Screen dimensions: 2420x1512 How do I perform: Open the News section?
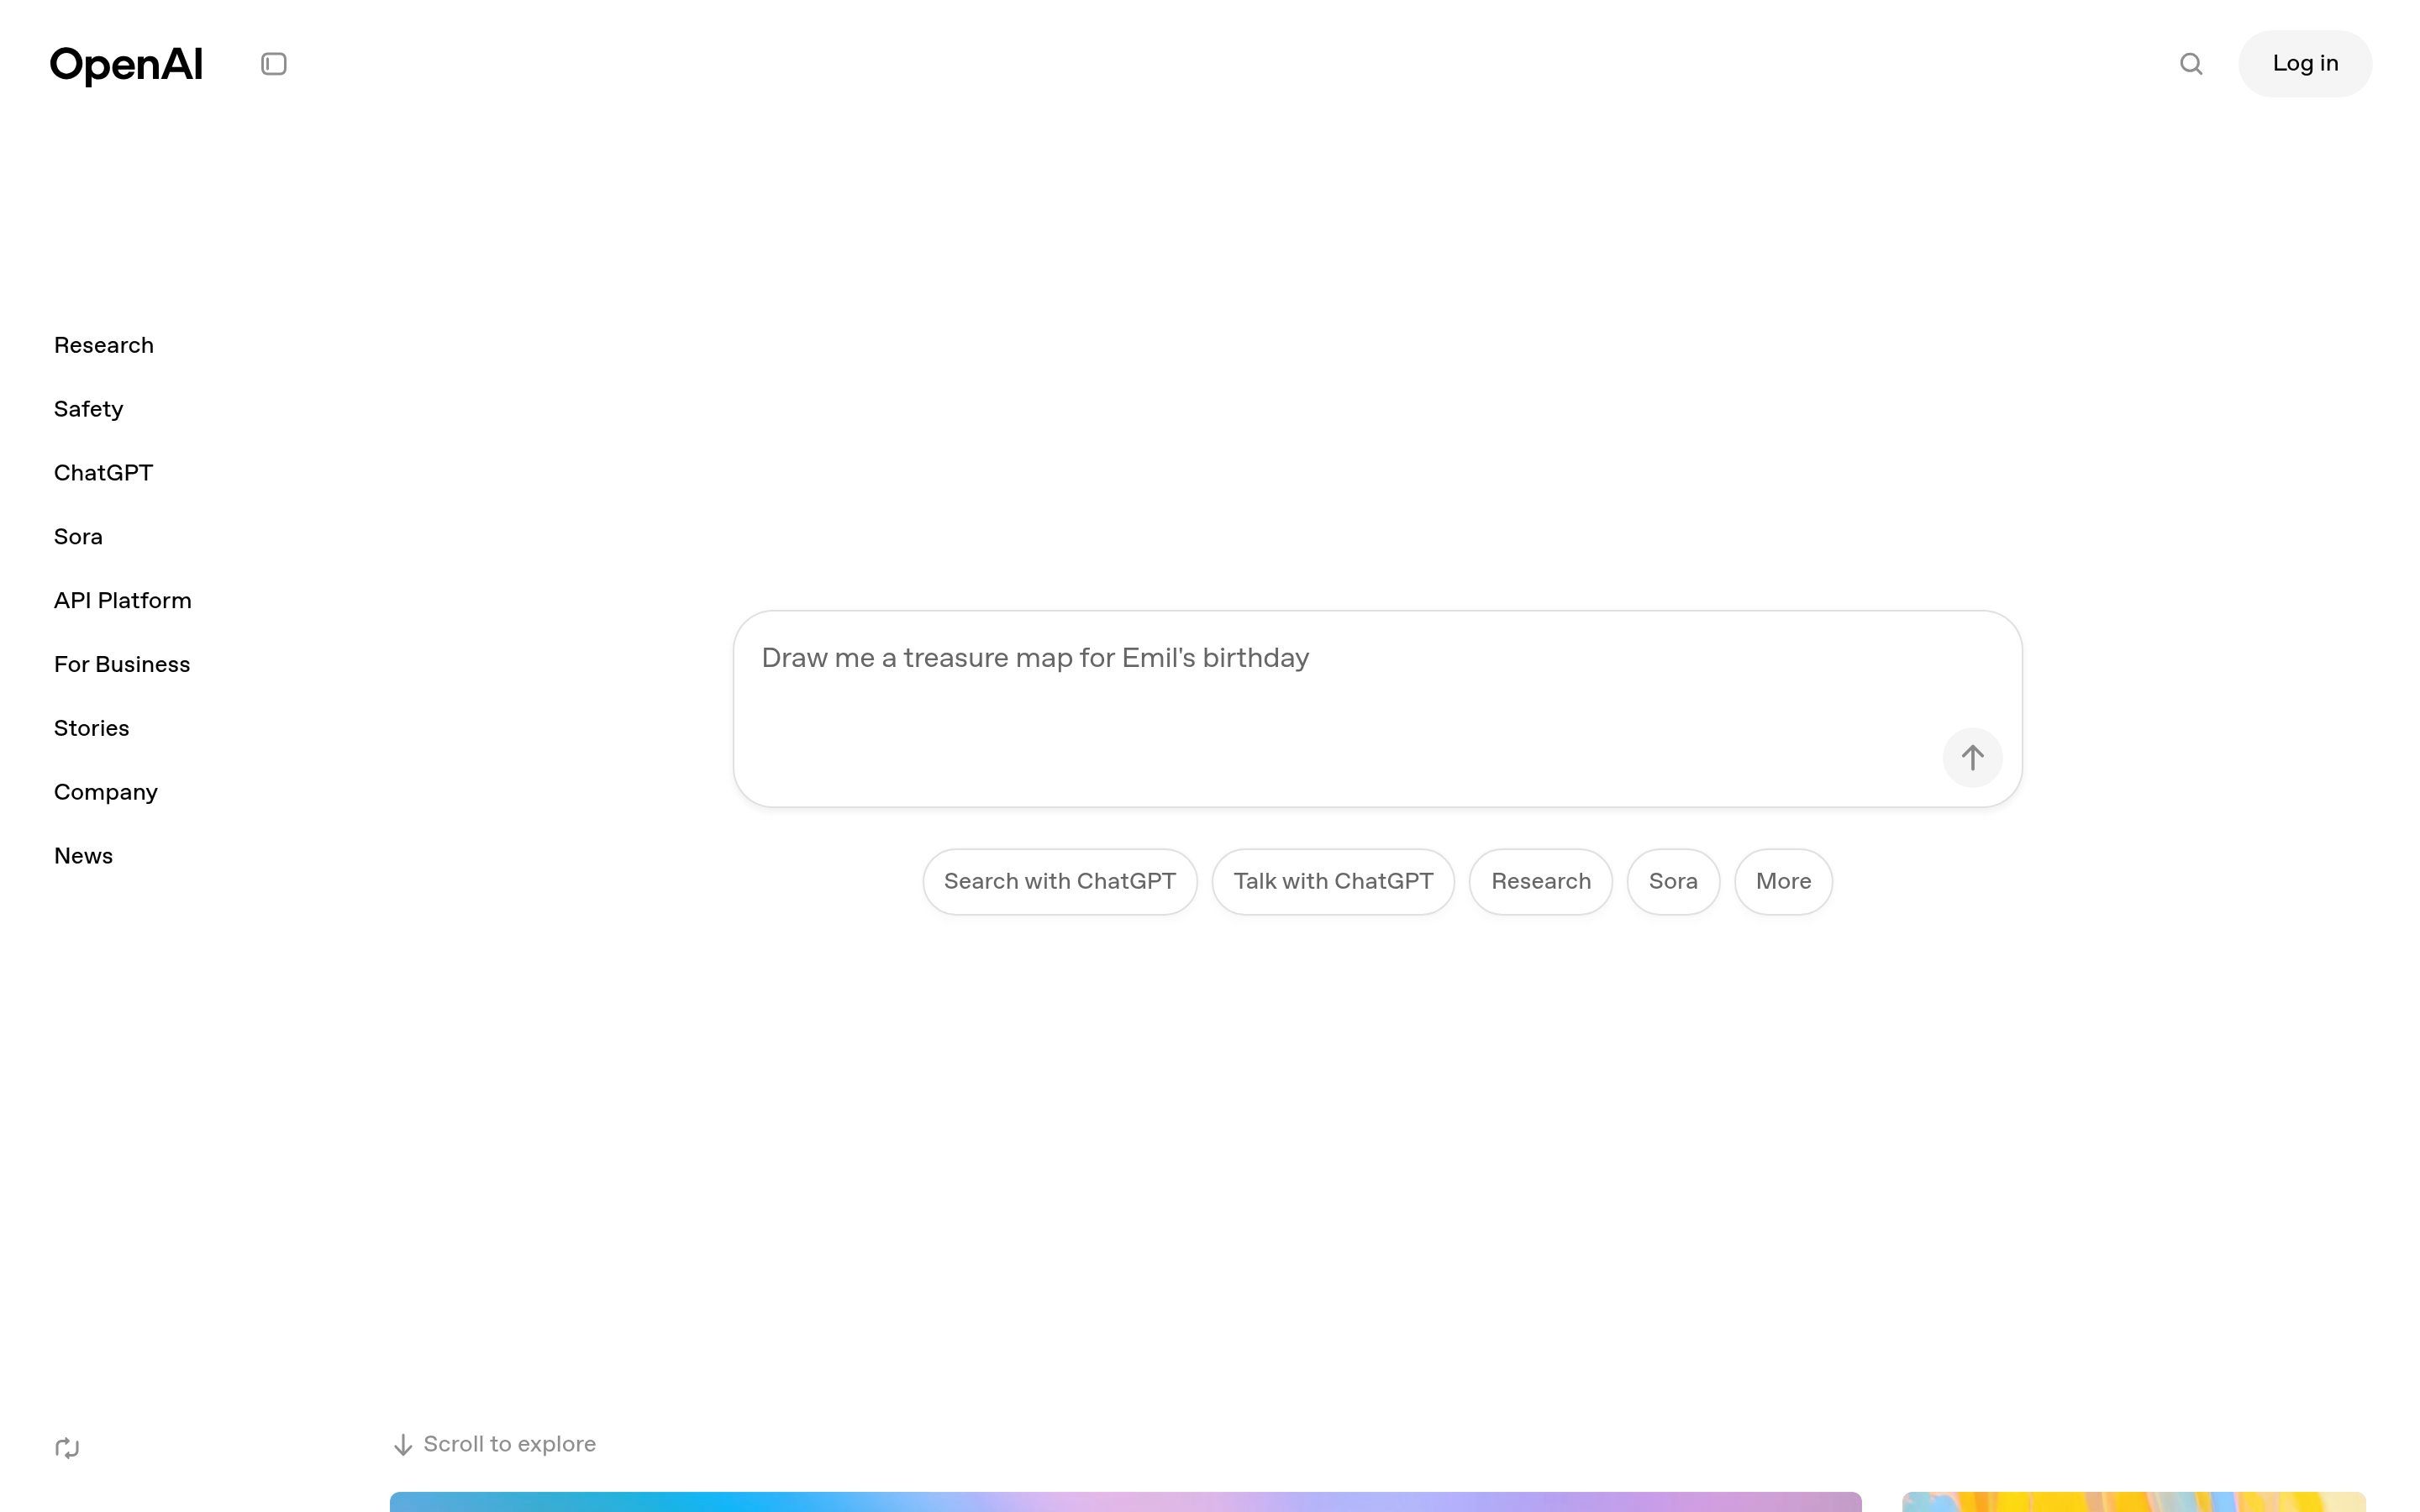83,855
